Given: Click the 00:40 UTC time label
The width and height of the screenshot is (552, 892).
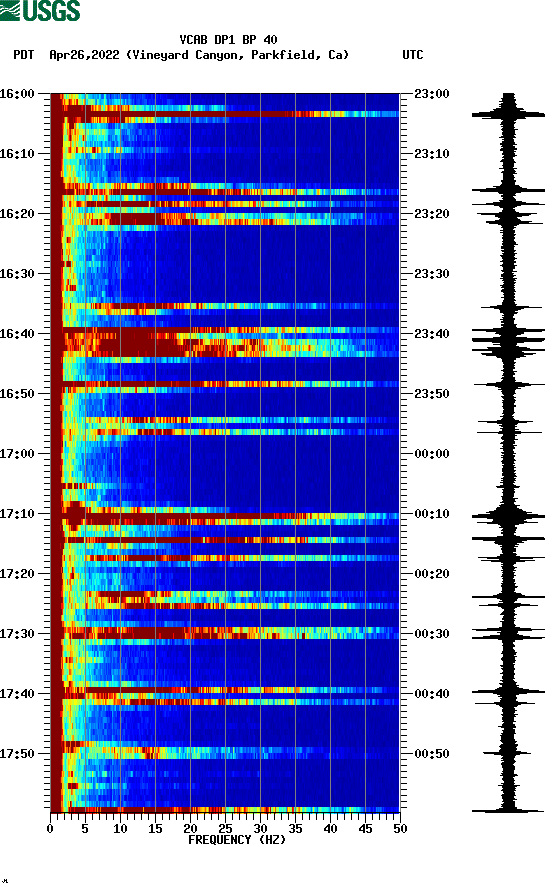Looking at the screenshot, I should (432, 694).
